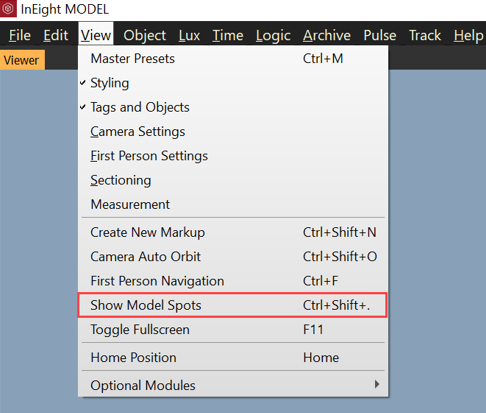Viewport: 486px width, 413px height.
Task: Expand the Optional Modules submenu arrow
Action: tap(377, 384)
